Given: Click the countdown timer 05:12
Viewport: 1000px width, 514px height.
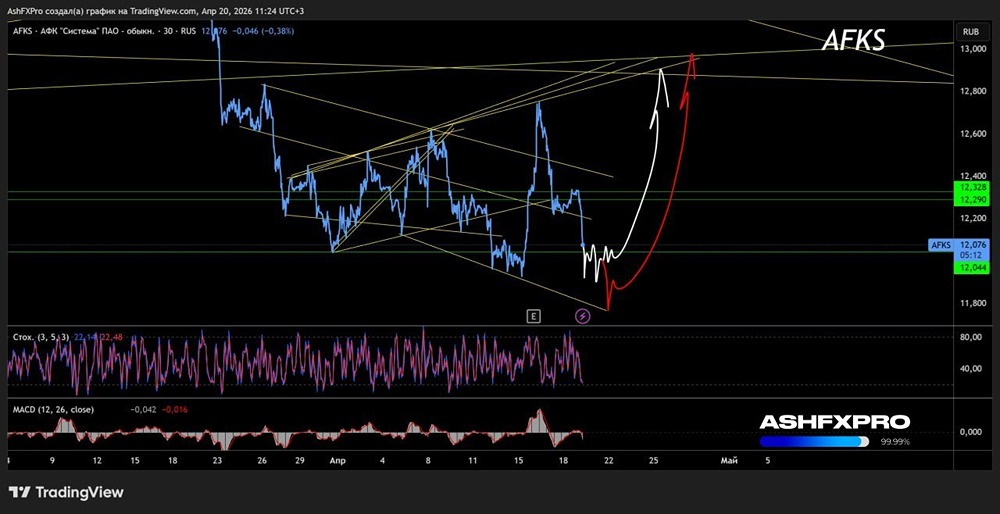Looking at the screenshot, I should pyautogui.click(x=973, y=254).
